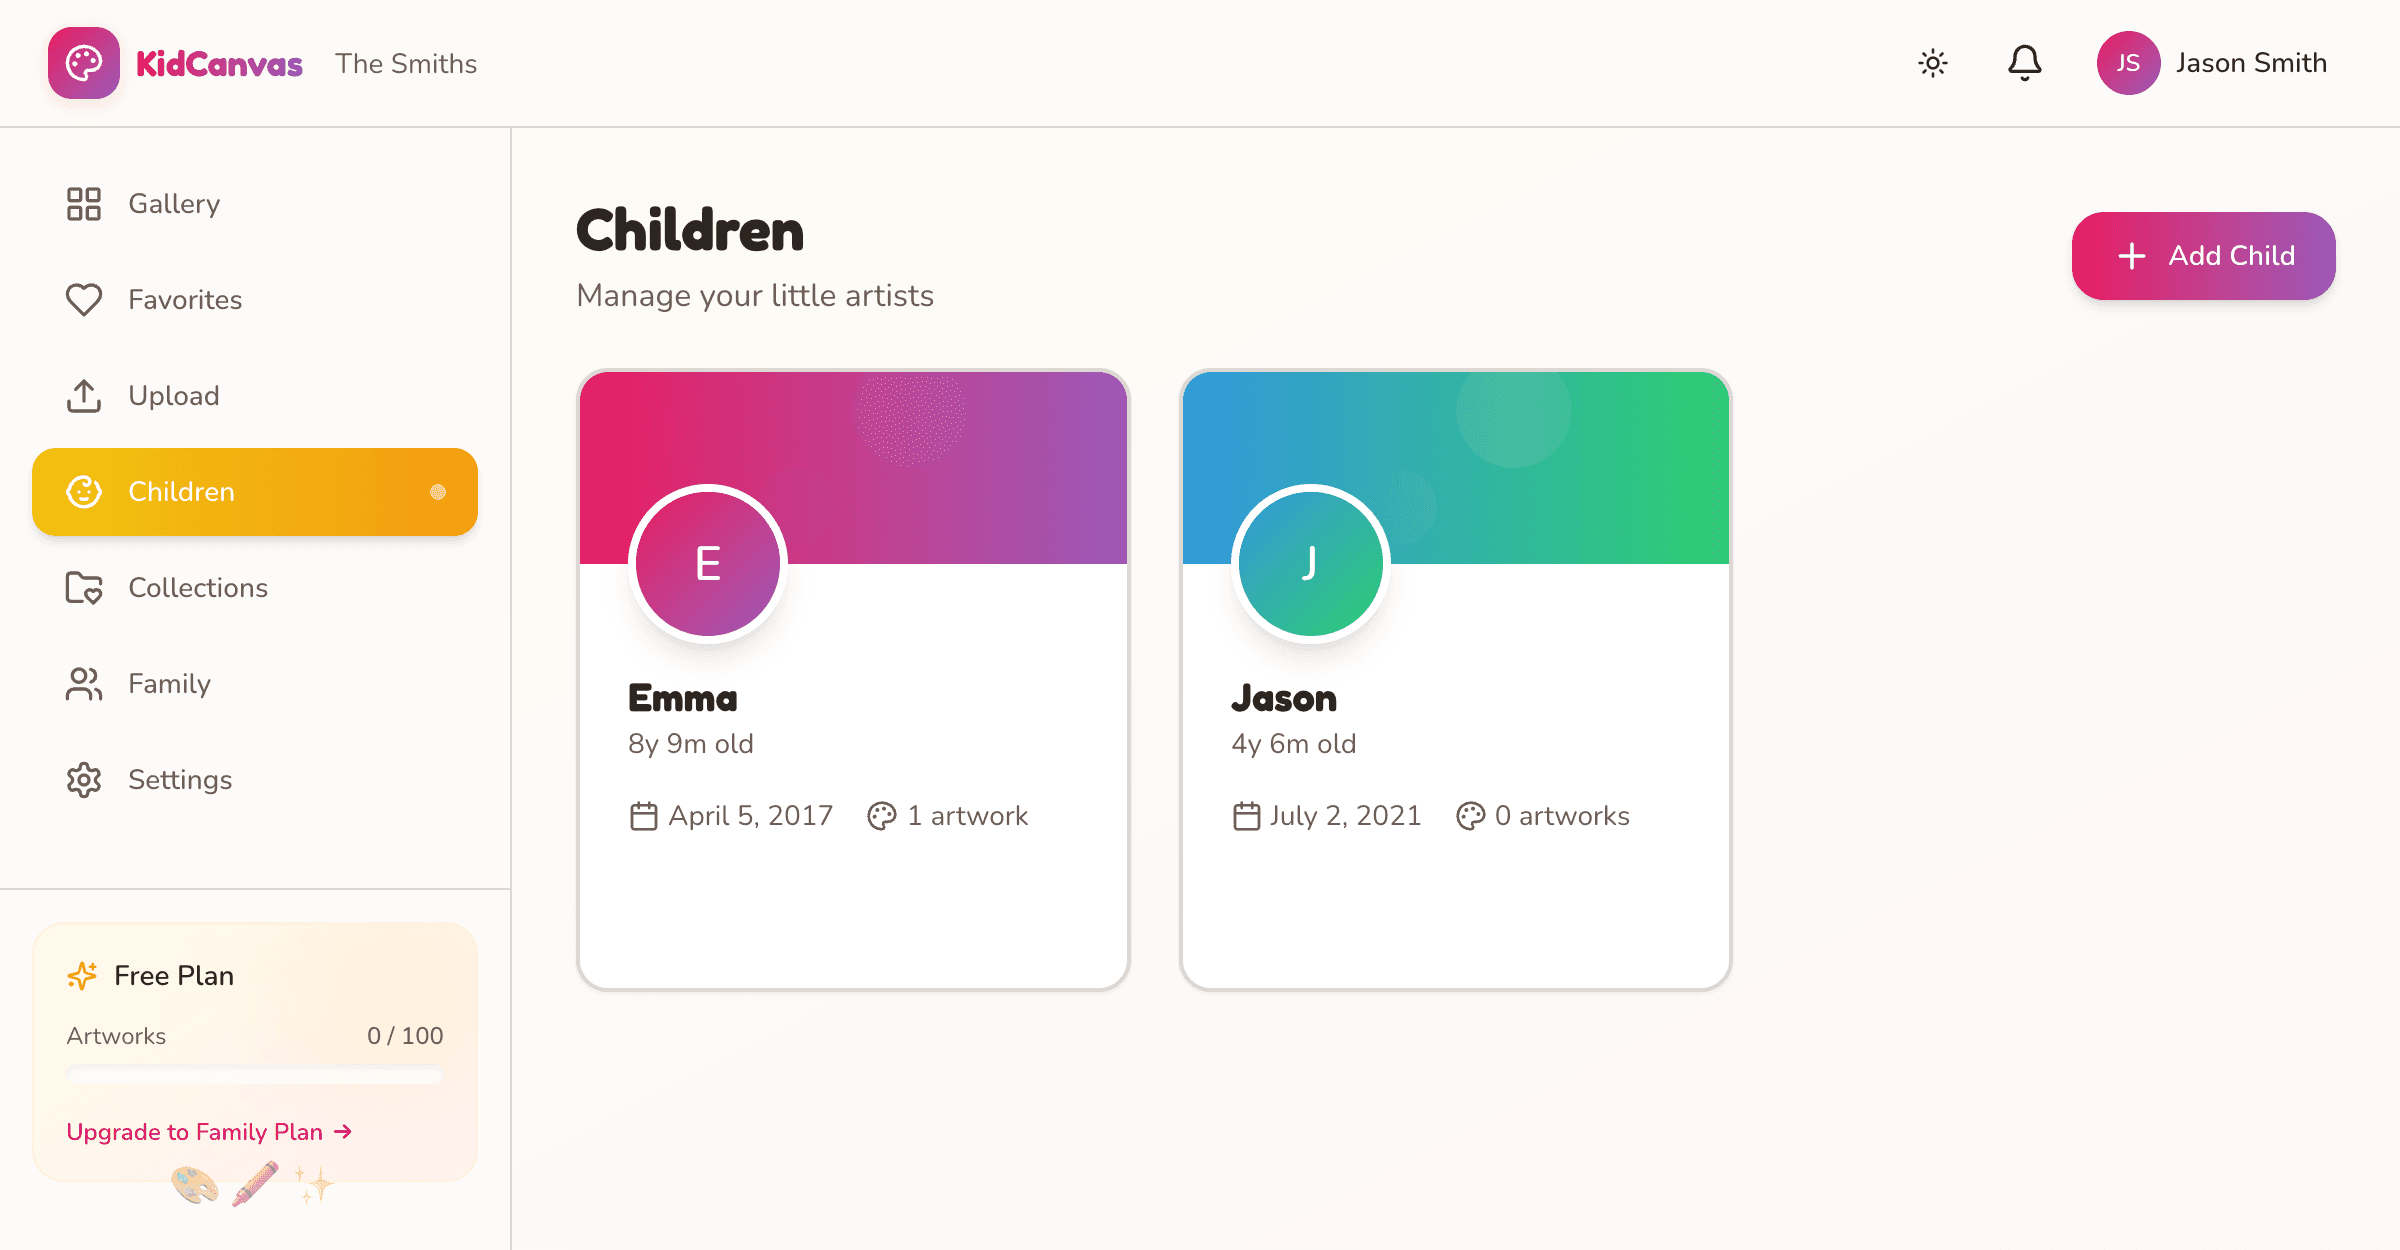Select the Collections folder icon

[84, 588]
